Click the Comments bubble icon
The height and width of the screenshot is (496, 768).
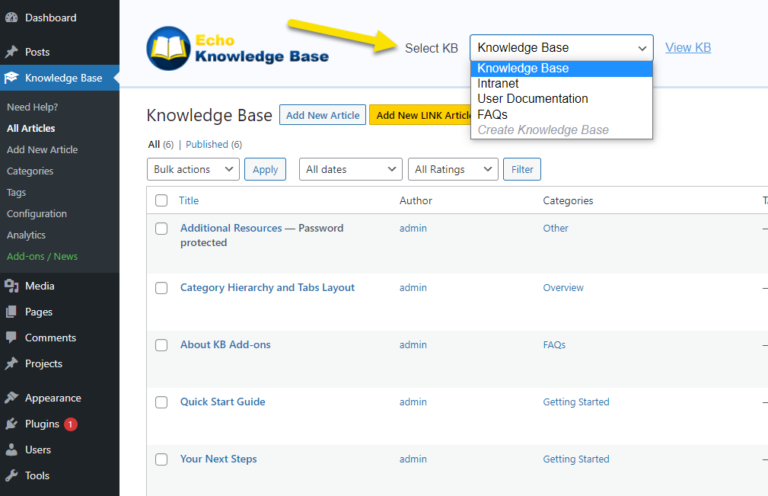pyautogui.click(x=11, y=338)
